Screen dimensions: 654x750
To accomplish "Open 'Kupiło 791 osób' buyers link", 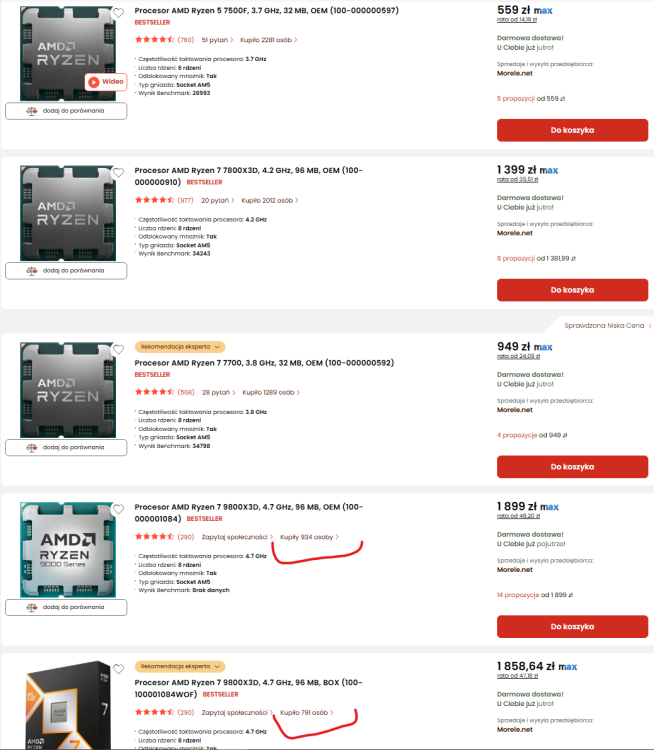I will pos(307,712).
